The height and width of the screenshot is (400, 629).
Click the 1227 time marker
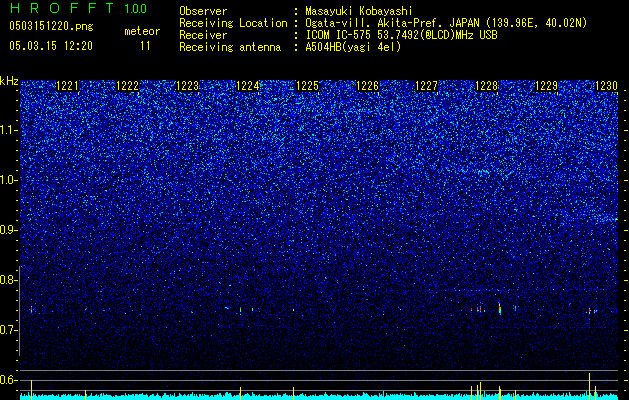point(426,86)
